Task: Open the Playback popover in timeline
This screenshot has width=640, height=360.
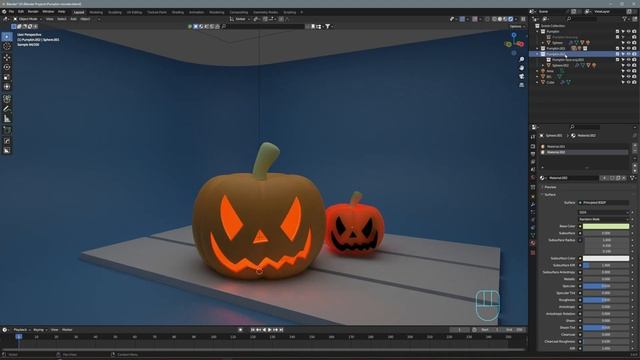Action: [21, 330]
